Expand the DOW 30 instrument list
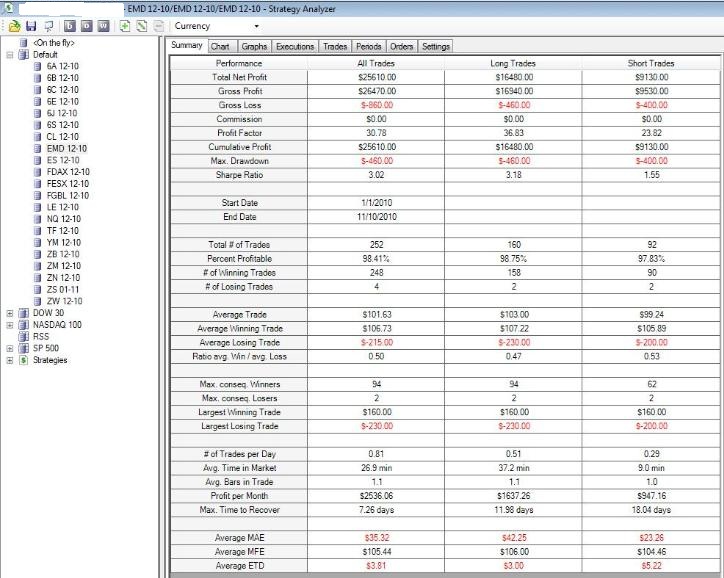Image resolution: width=724 pixels, height=578 pixels. tap(10, 313)
